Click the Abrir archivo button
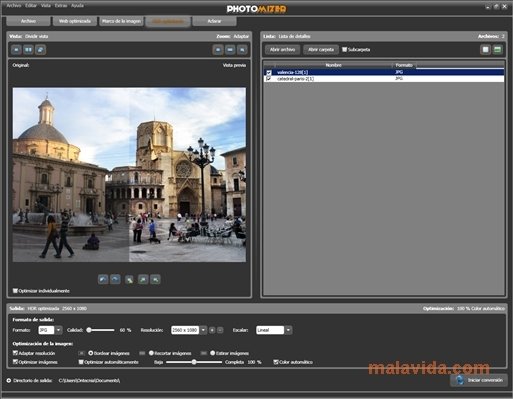This screenshot has width=513, height=399. pos(282,50)
